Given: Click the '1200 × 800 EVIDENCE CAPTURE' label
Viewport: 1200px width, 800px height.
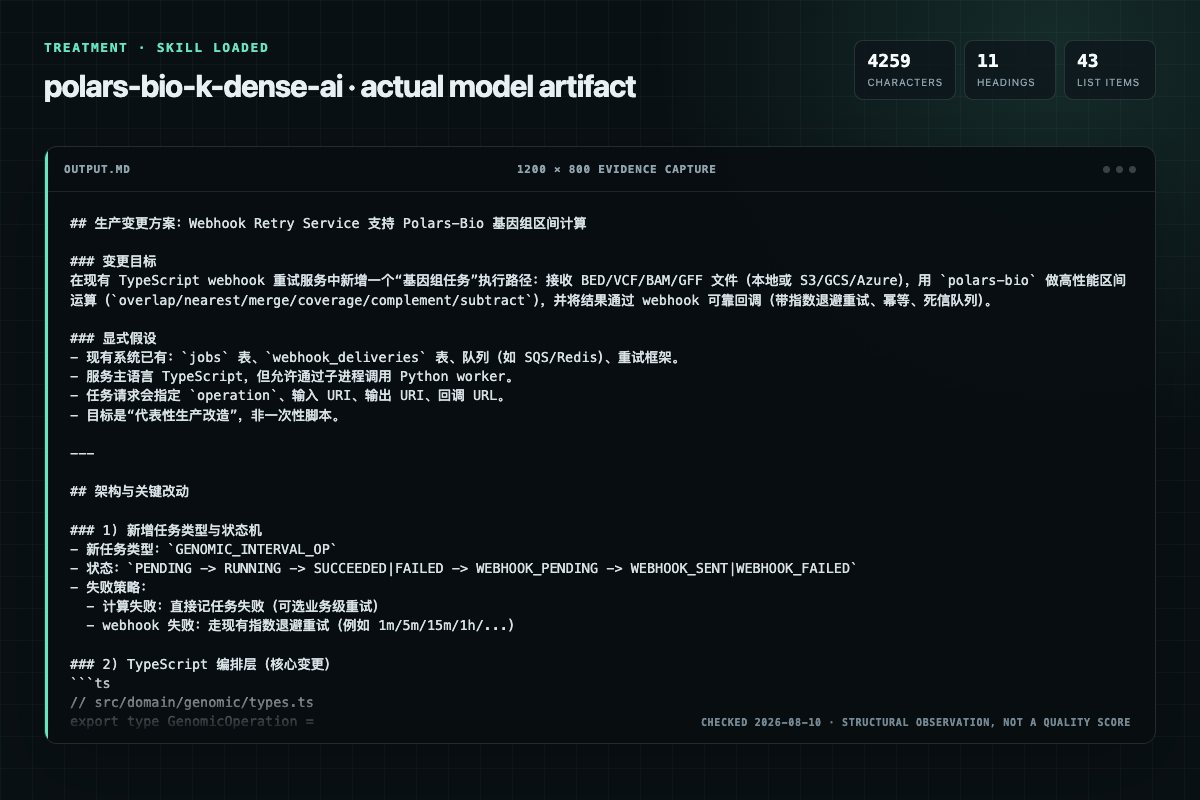Looking at the screenshot, I should (x=616, y=169).
